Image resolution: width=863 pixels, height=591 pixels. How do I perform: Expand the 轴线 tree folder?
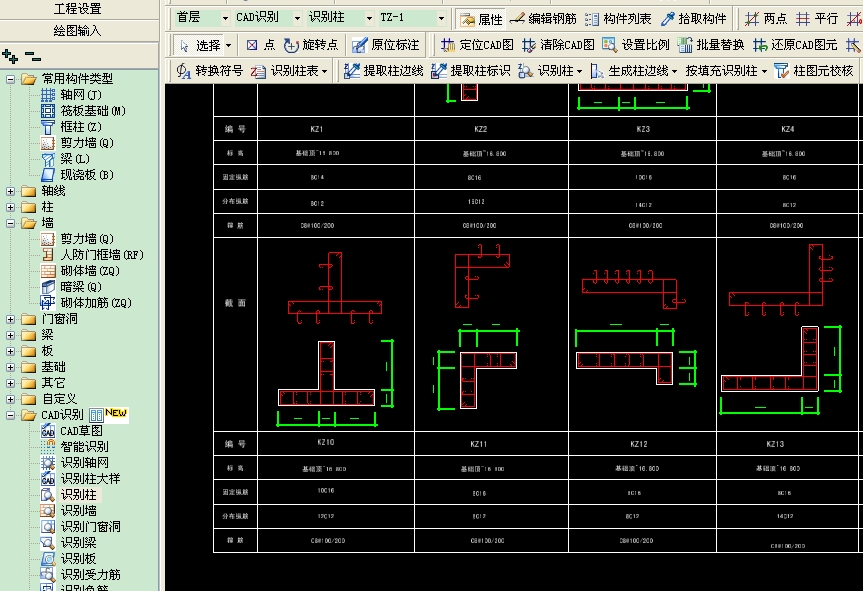coord(10,191)
